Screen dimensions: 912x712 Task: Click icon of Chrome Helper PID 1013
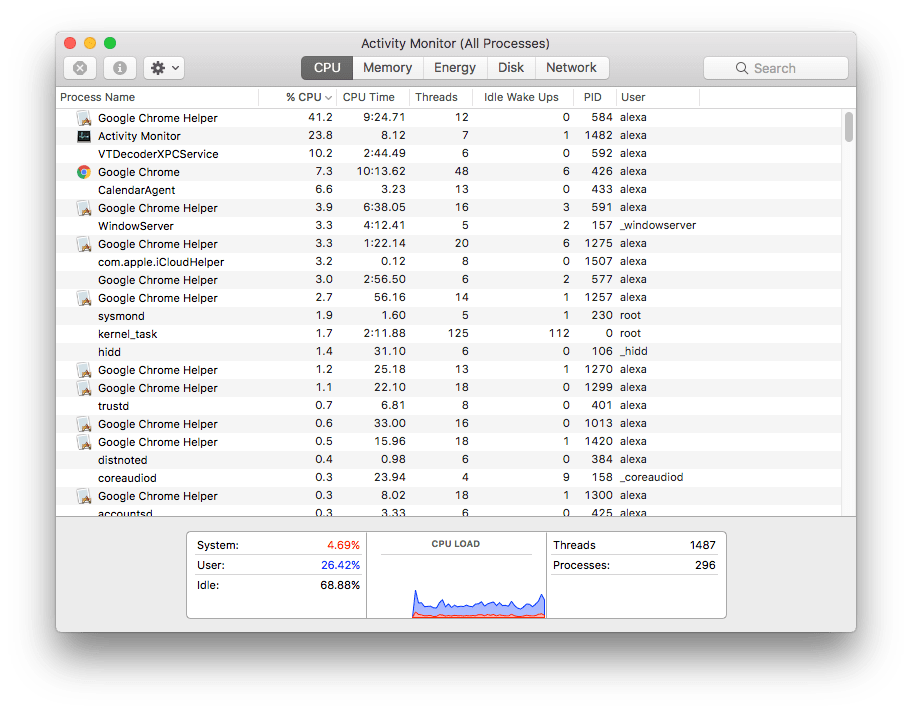point(84,425)
